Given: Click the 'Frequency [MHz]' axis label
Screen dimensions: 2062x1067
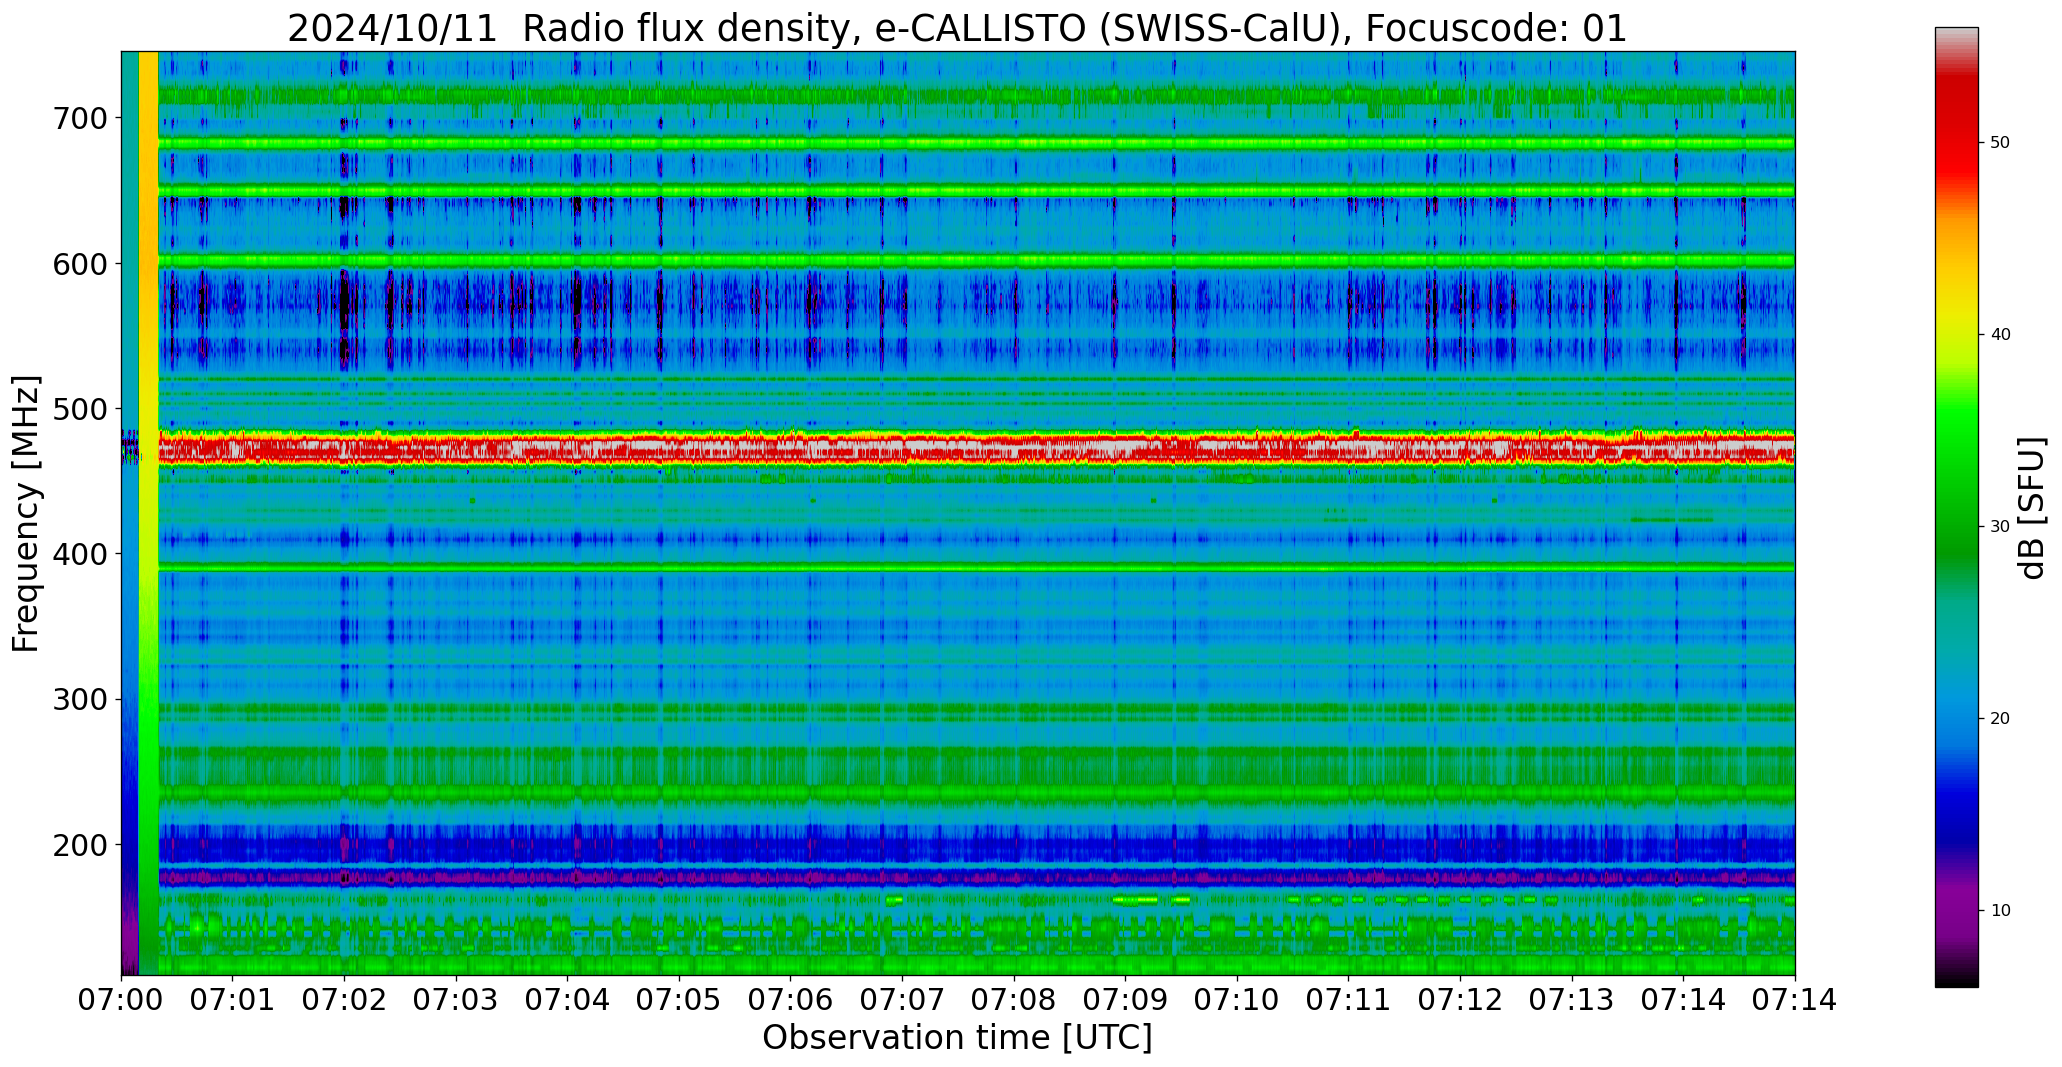Looking at the screenshot, I should (x=26, y=513).
